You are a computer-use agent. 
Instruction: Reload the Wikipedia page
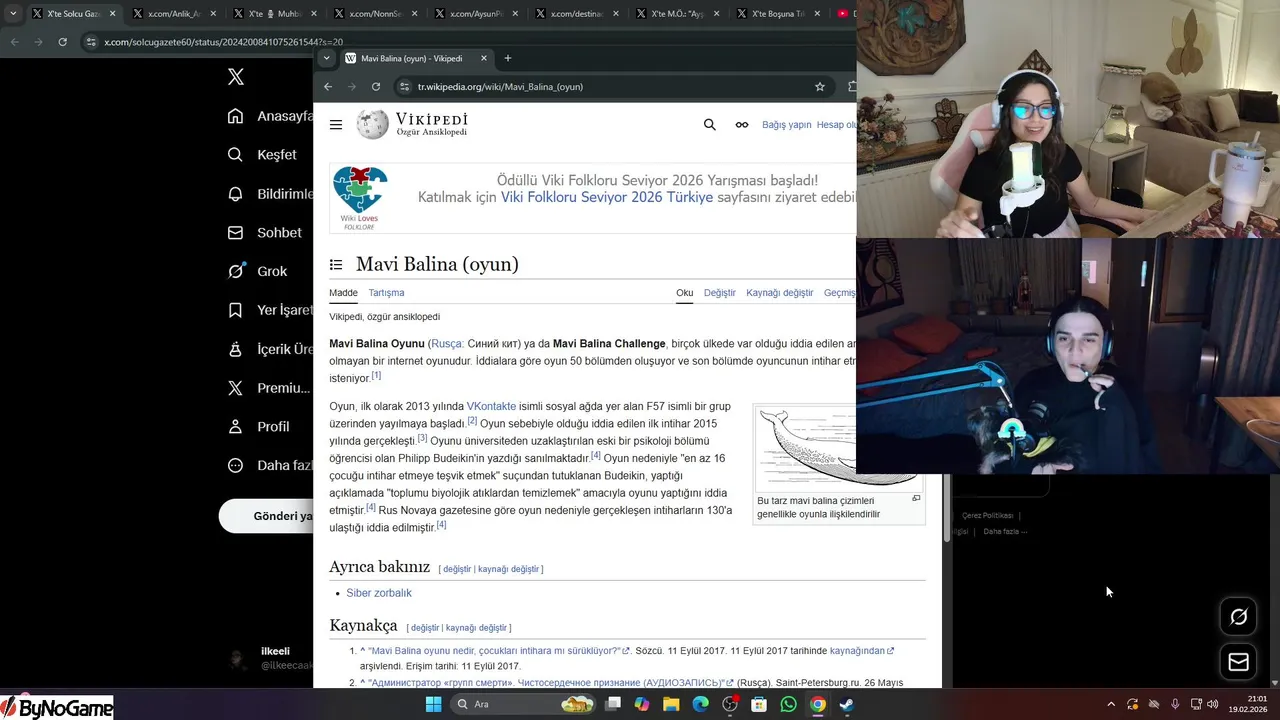click(x=376, y=87)
